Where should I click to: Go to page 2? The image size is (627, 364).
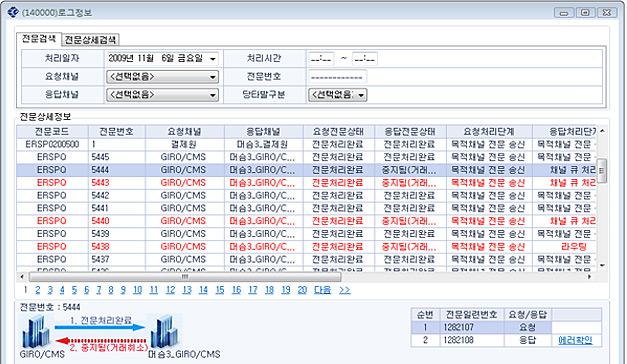pyautogui.click(x=38, y=290)
